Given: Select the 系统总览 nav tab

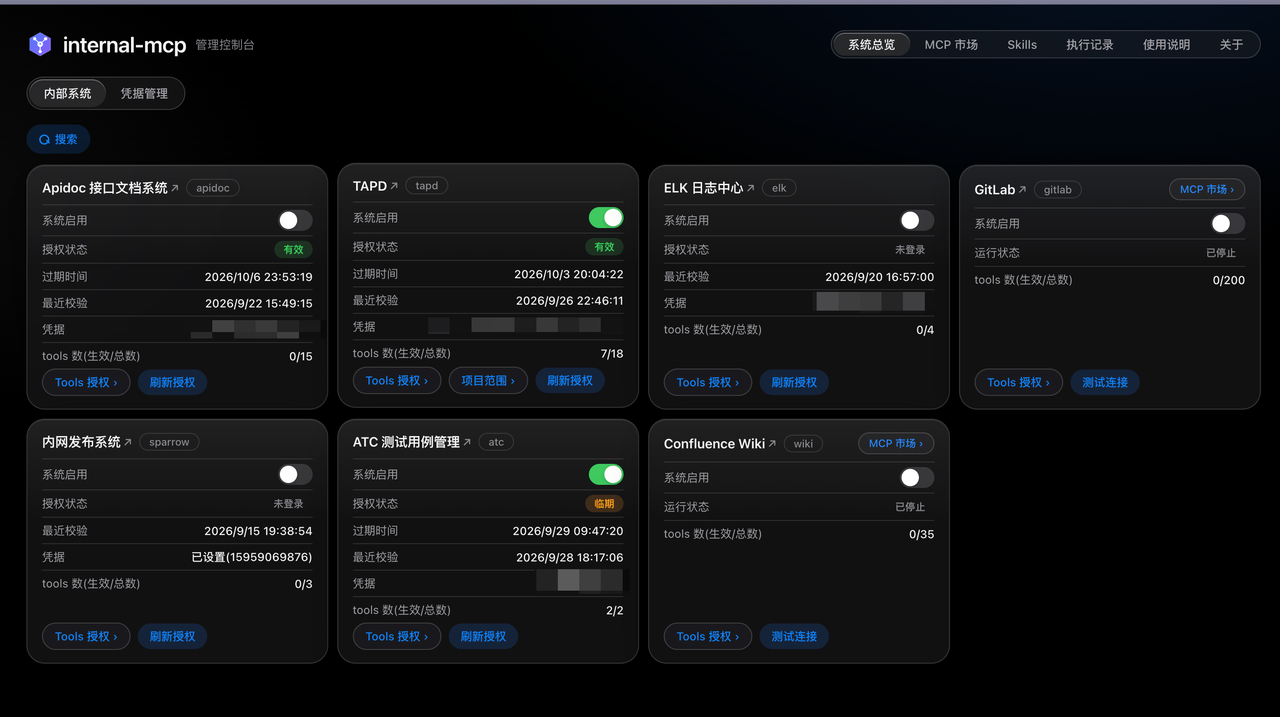Looking at the screenshot, I should (x=871, y=44).
